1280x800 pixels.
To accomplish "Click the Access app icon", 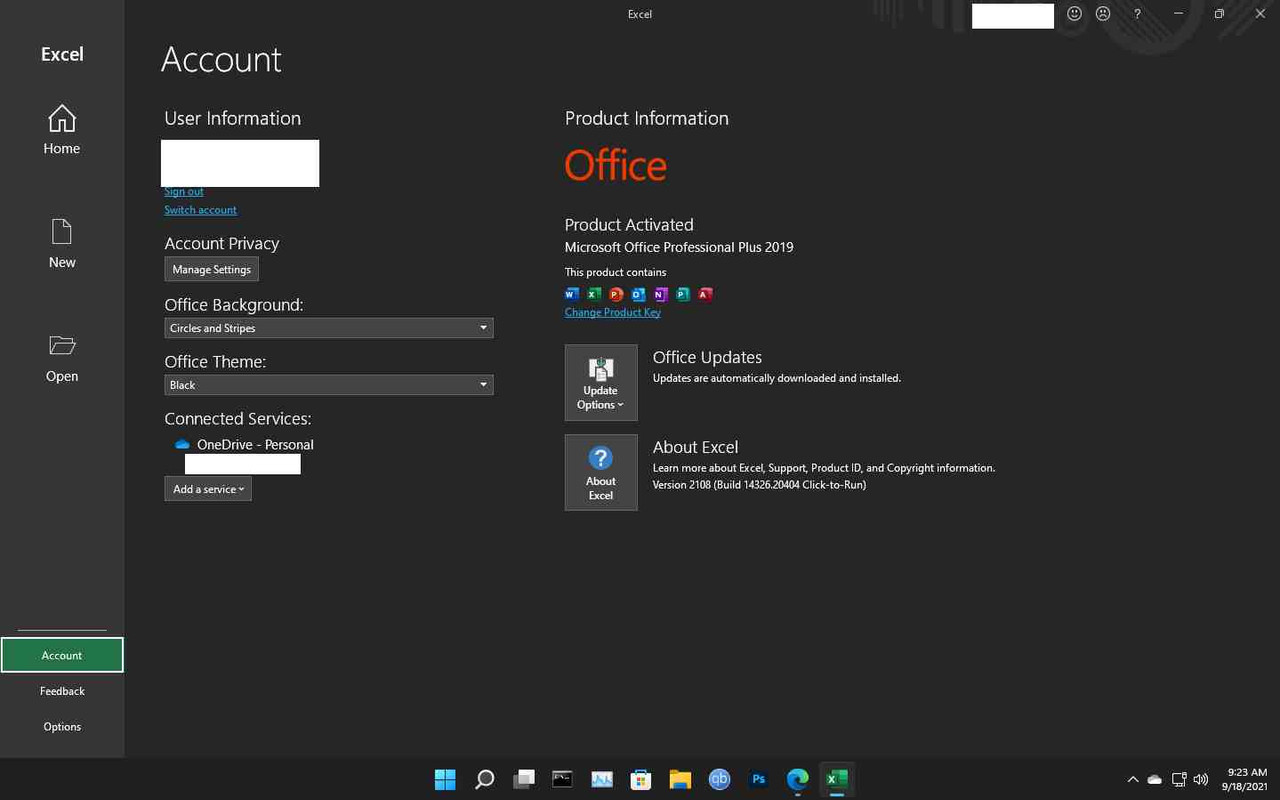I will (x=705, y=294).
